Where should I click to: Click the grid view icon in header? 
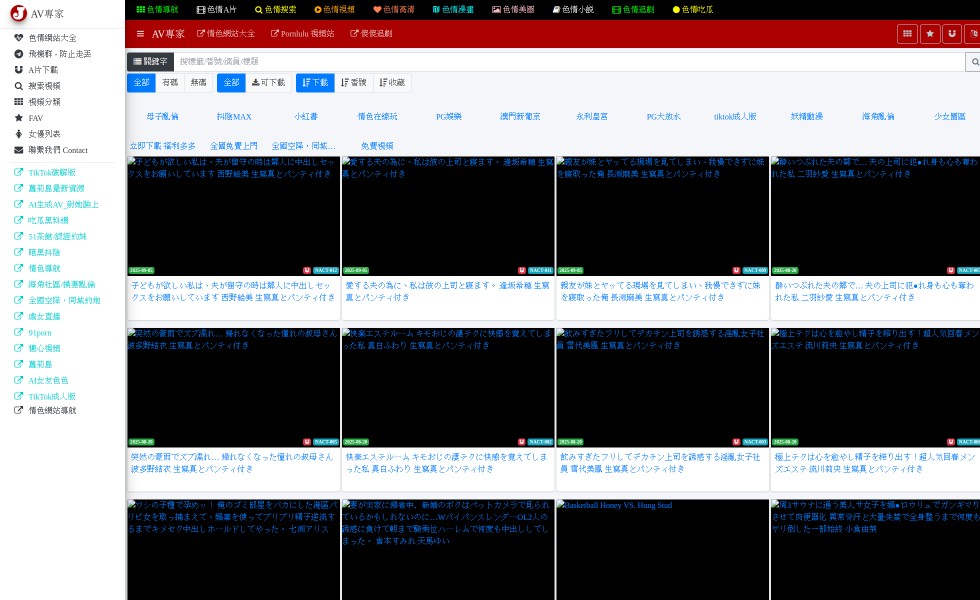click(x=907, y=34)
